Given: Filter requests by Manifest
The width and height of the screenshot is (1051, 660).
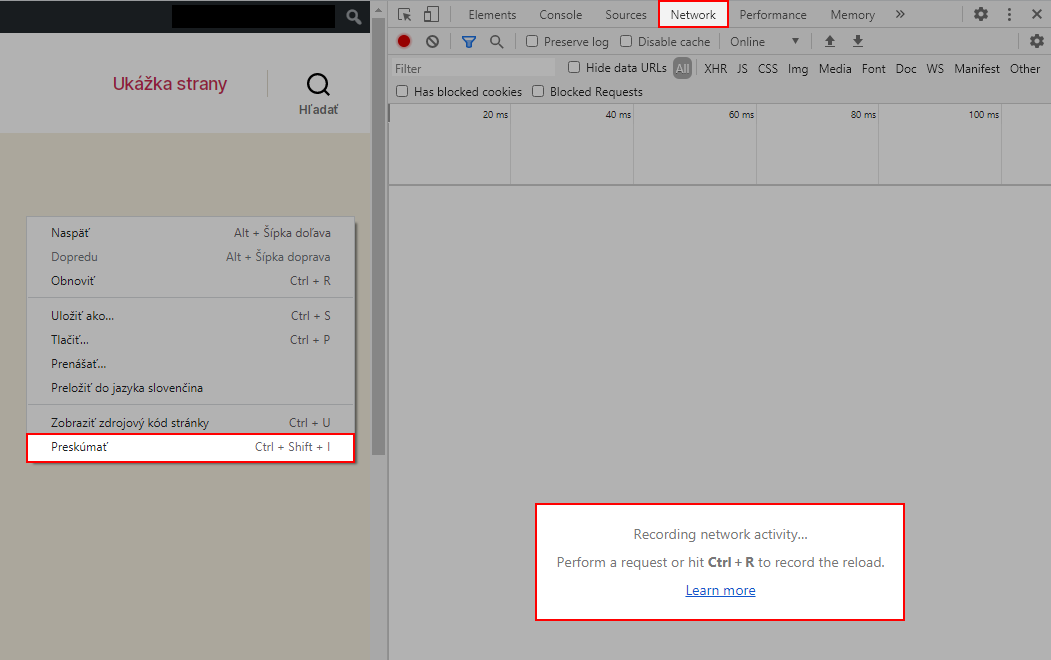Looking at the screenshot, I should coord(977,68).
